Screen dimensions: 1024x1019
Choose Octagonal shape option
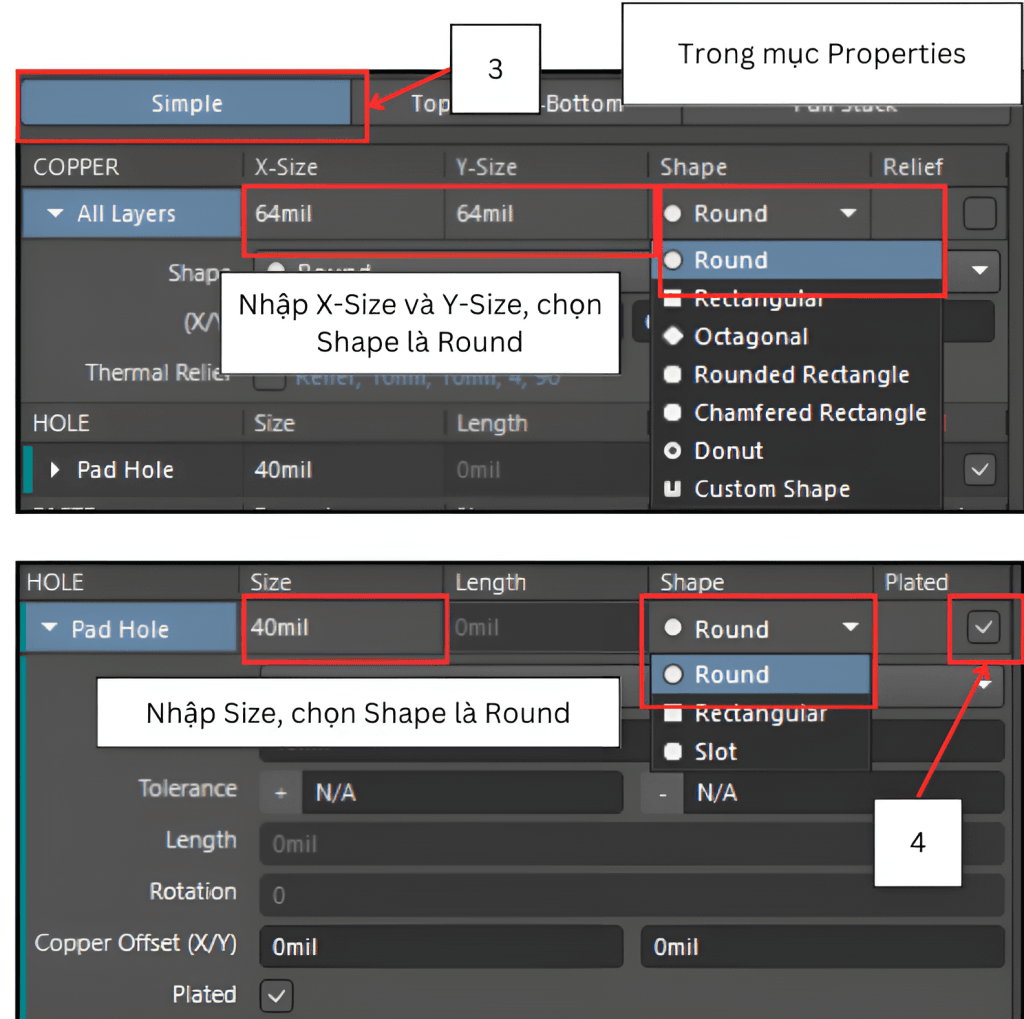coord(750,337)
